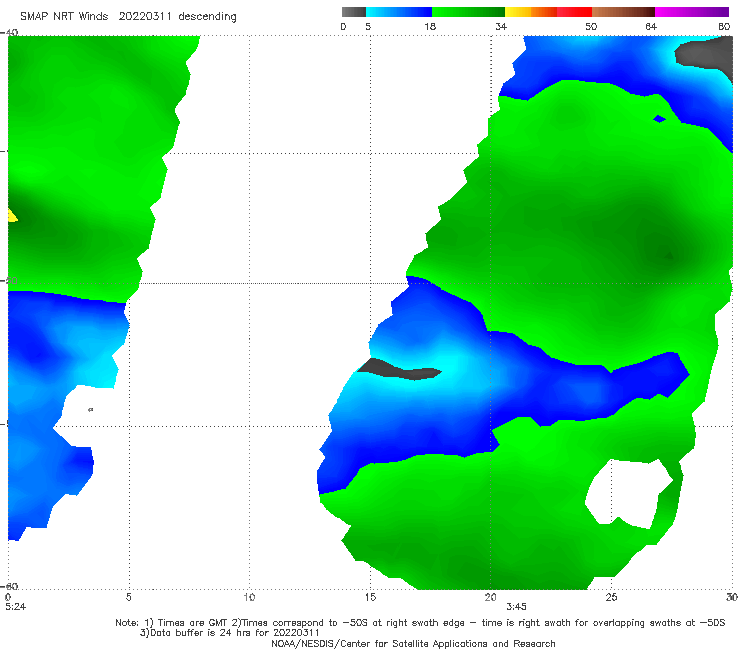
Task: Click the 'NOAA/NESDIS/Center for Satellite Applications and Research' credit
Action: 413,643
